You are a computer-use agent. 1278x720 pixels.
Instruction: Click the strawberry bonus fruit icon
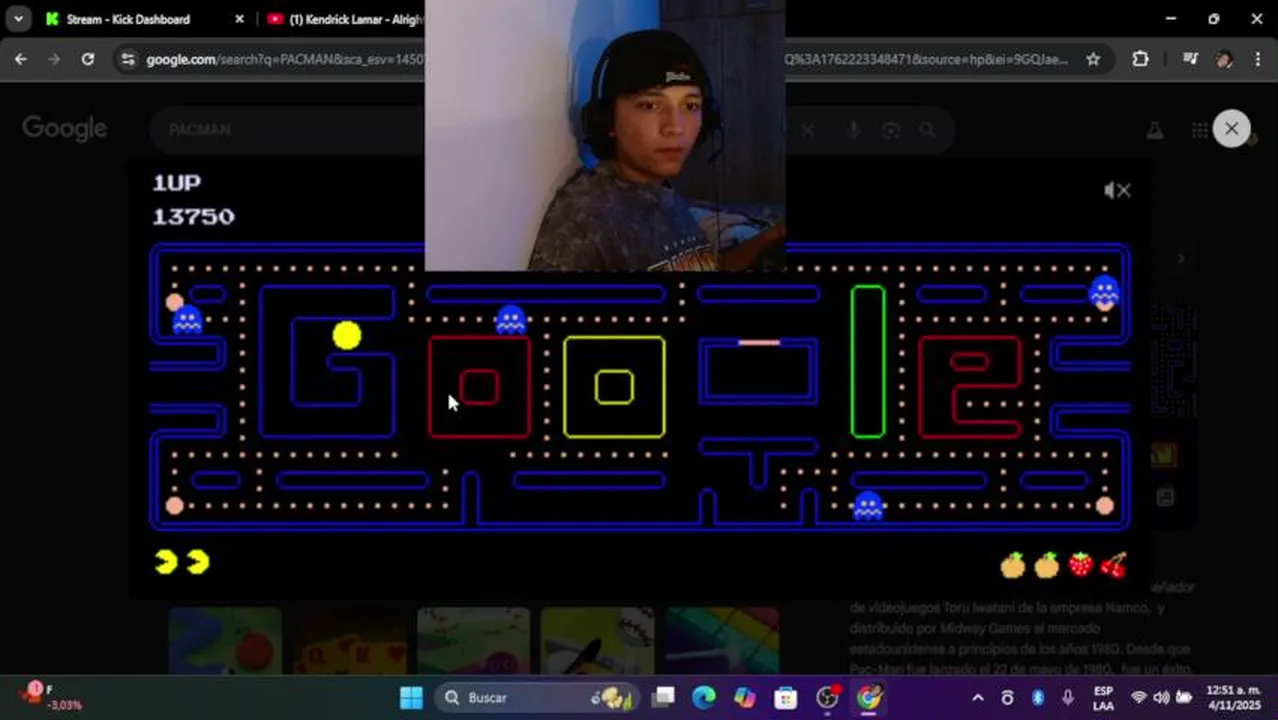click(x=1080, y=565)
